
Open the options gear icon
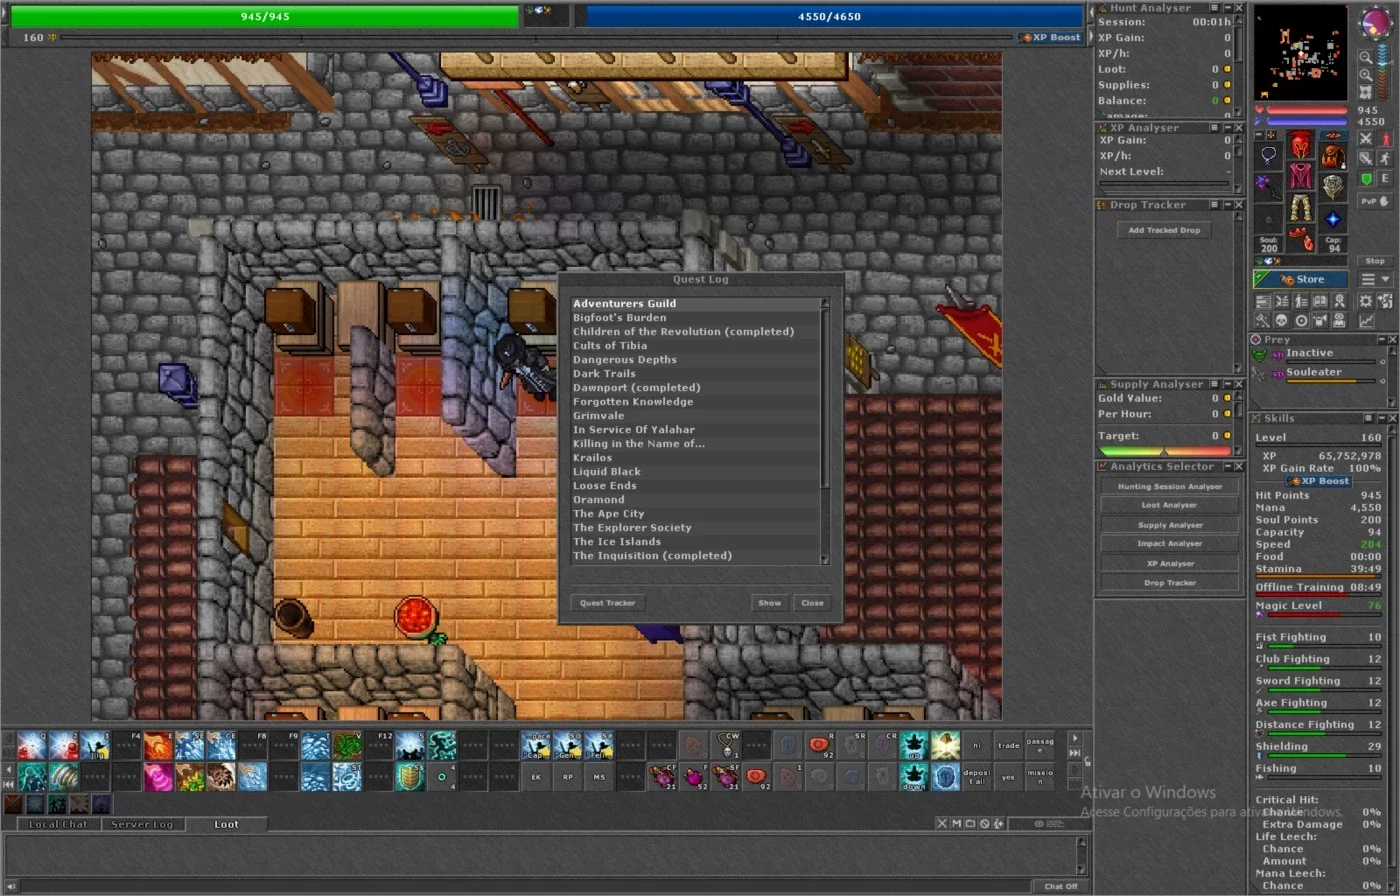(1365, 302)
